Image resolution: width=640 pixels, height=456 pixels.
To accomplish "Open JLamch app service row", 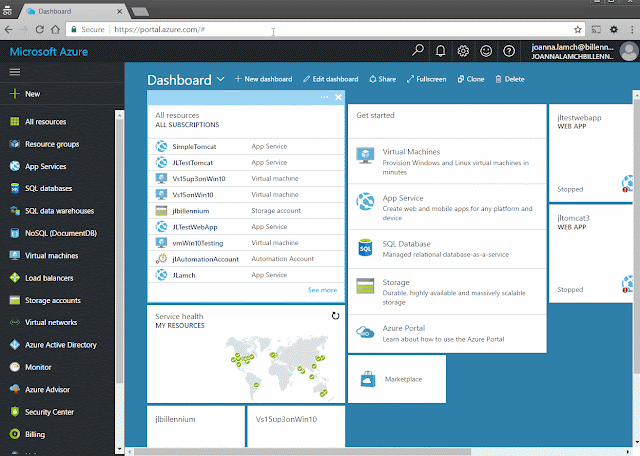I will (x=246, y=275).
